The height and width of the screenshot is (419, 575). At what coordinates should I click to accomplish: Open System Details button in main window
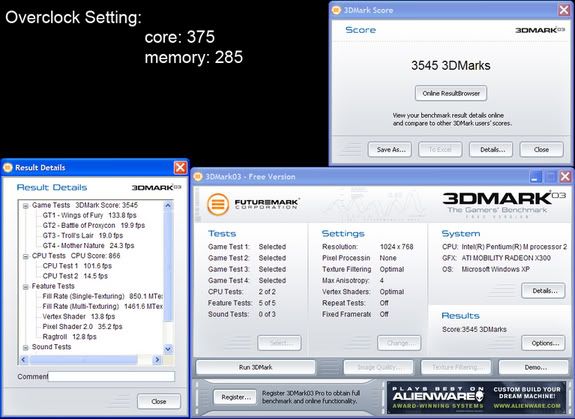[543, 291]
